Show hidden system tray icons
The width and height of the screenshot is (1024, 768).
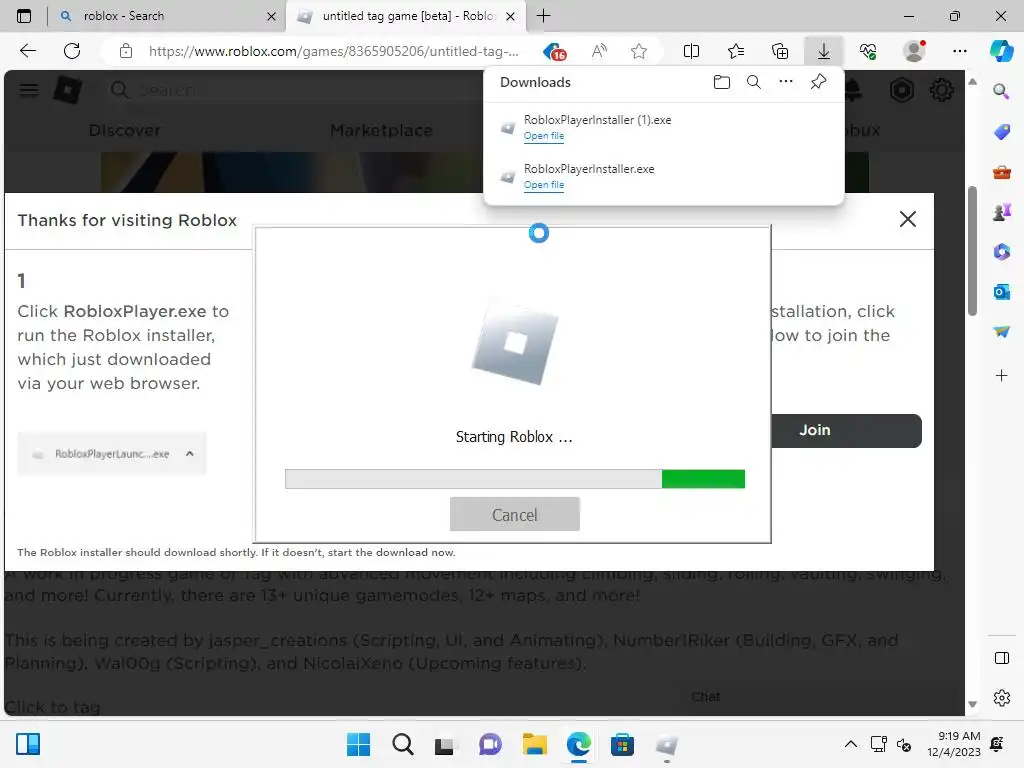[850, 744]
